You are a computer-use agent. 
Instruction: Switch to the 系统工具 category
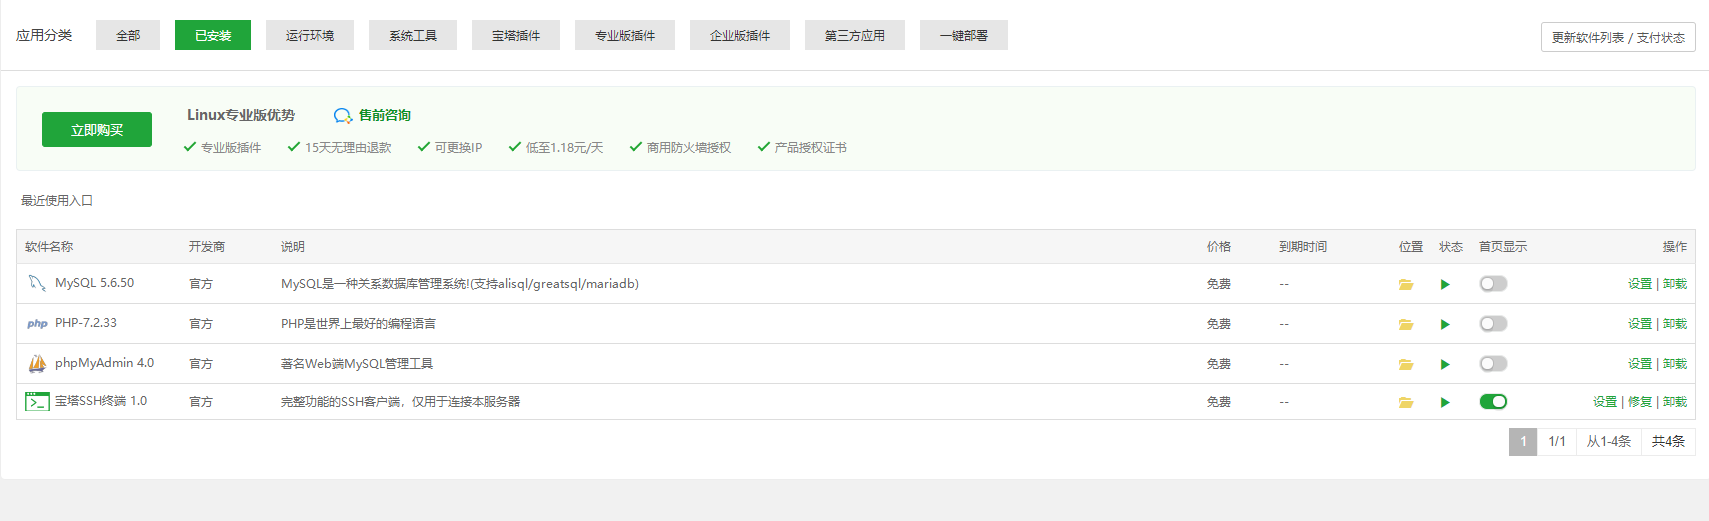pyautogui.click(x=413, y=35)
